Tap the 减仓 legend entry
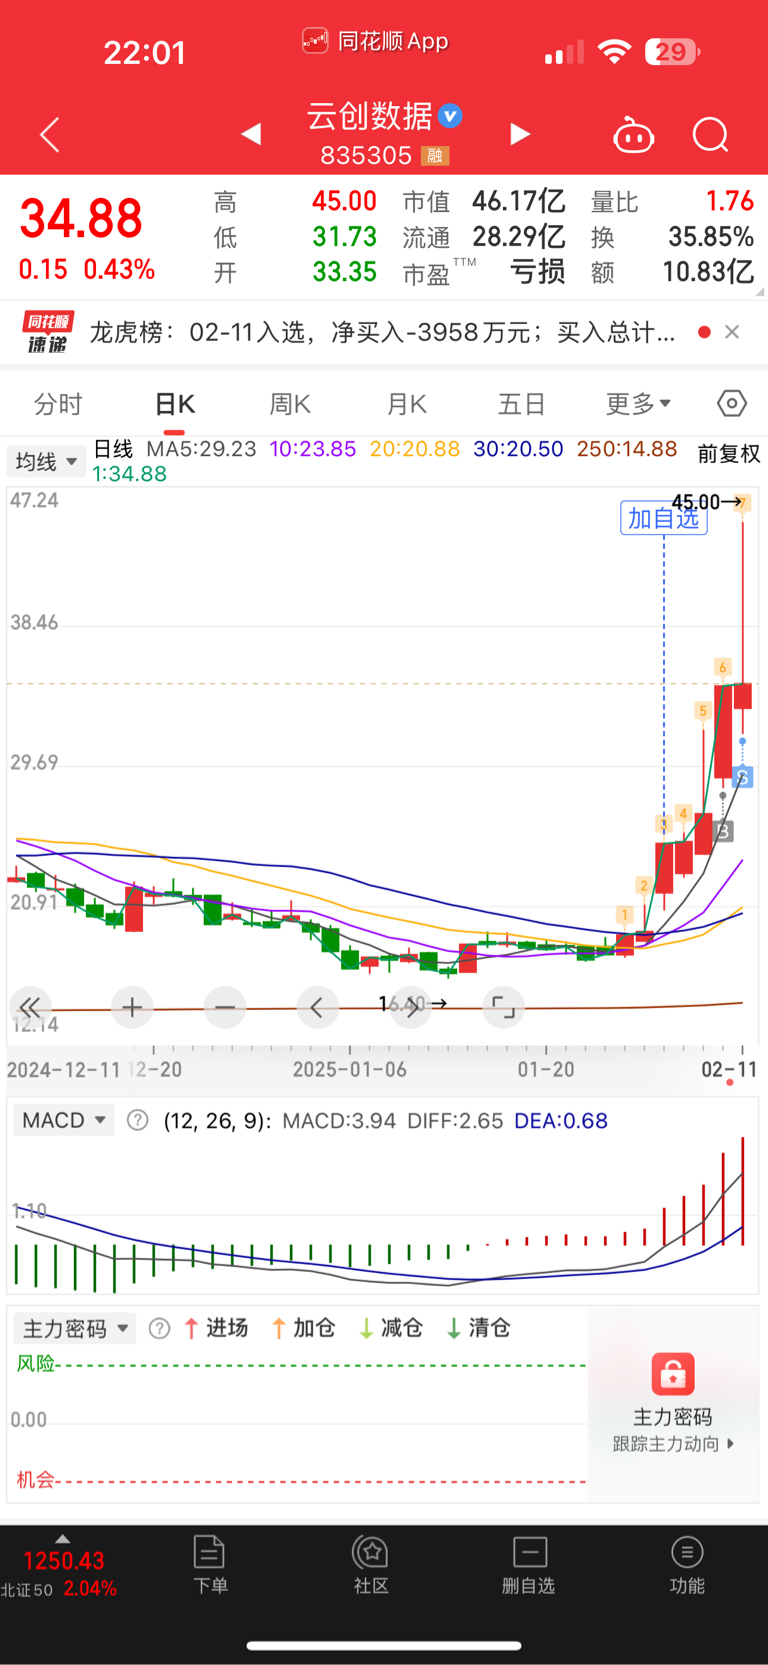768x1665 pixels. click(x=391, y=1328)
